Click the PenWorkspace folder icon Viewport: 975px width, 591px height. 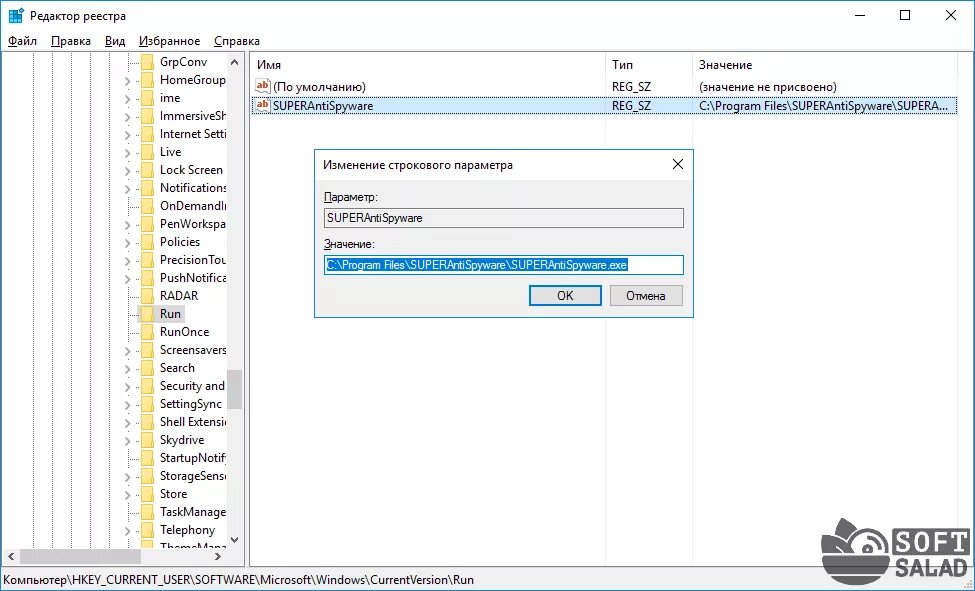pyautogui.click(x=147, y=223)
